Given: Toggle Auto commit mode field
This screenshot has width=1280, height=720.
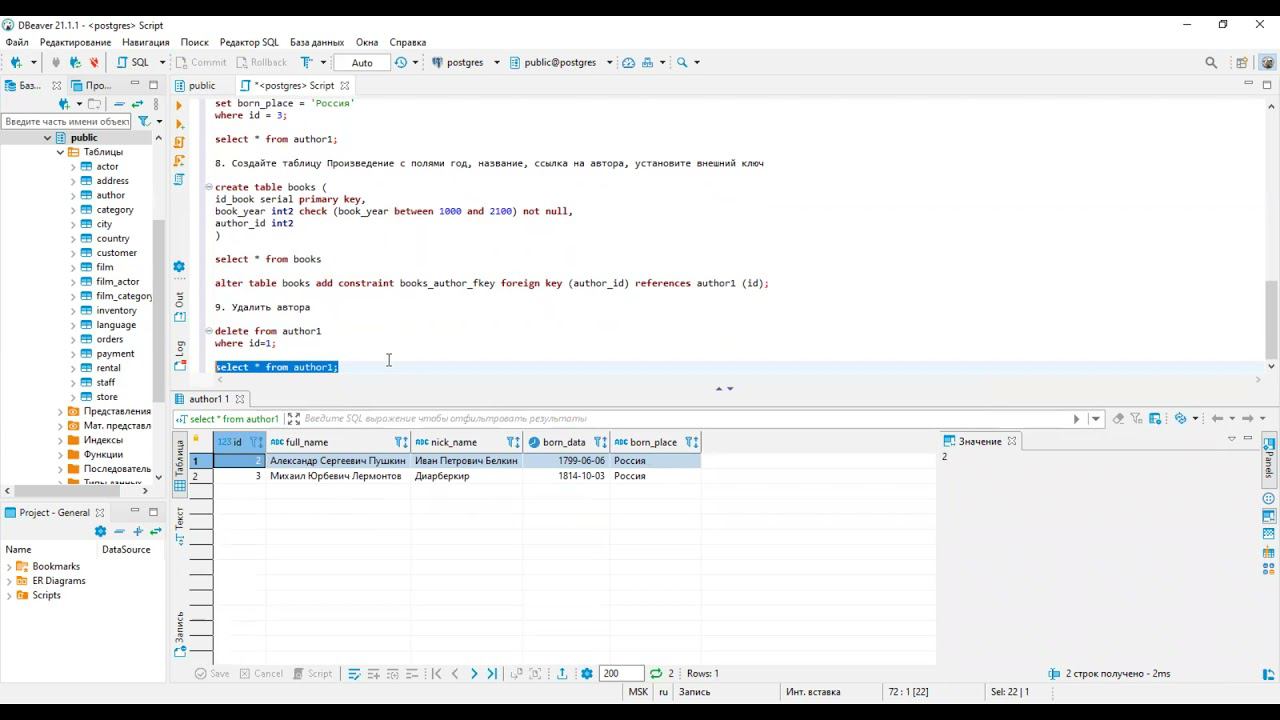Looking at the screenshot, I should pos(362,62).
